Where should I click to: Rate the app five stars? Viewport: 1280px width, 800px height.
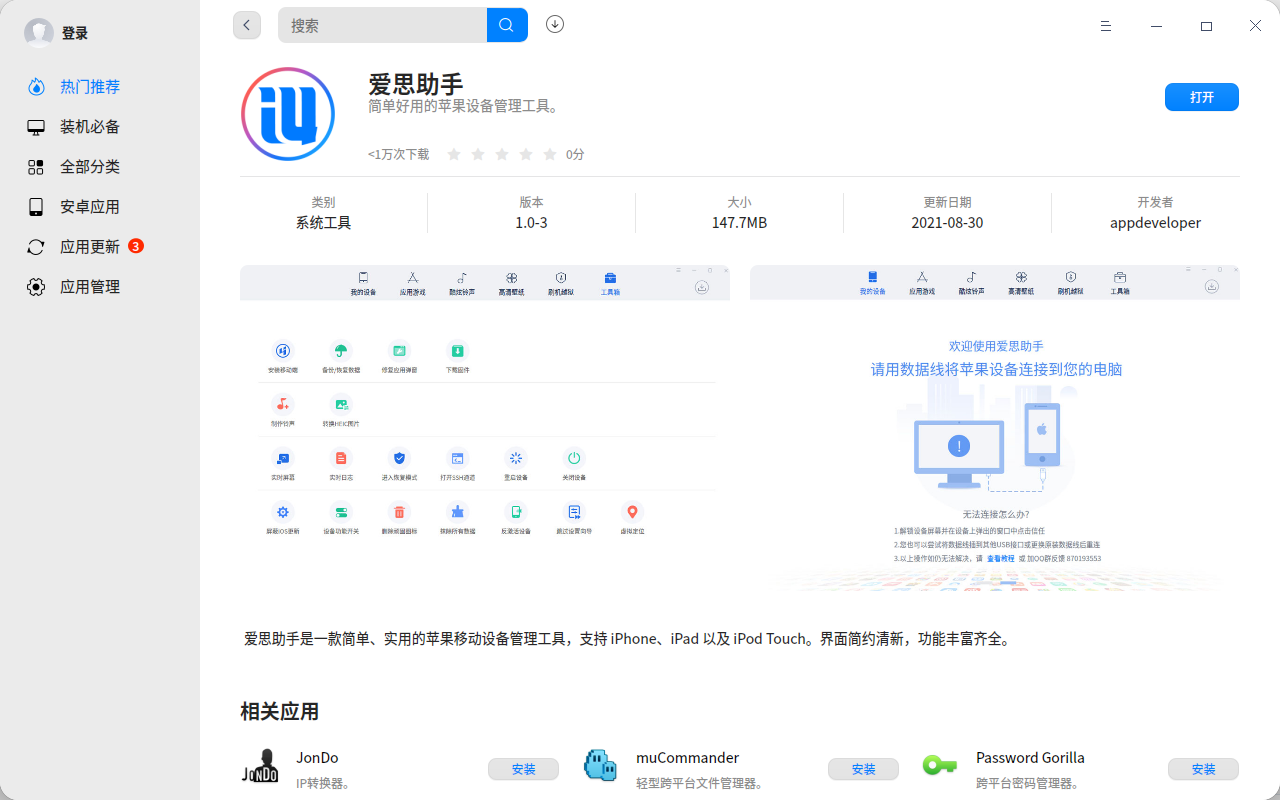click(x=550, y=154)
